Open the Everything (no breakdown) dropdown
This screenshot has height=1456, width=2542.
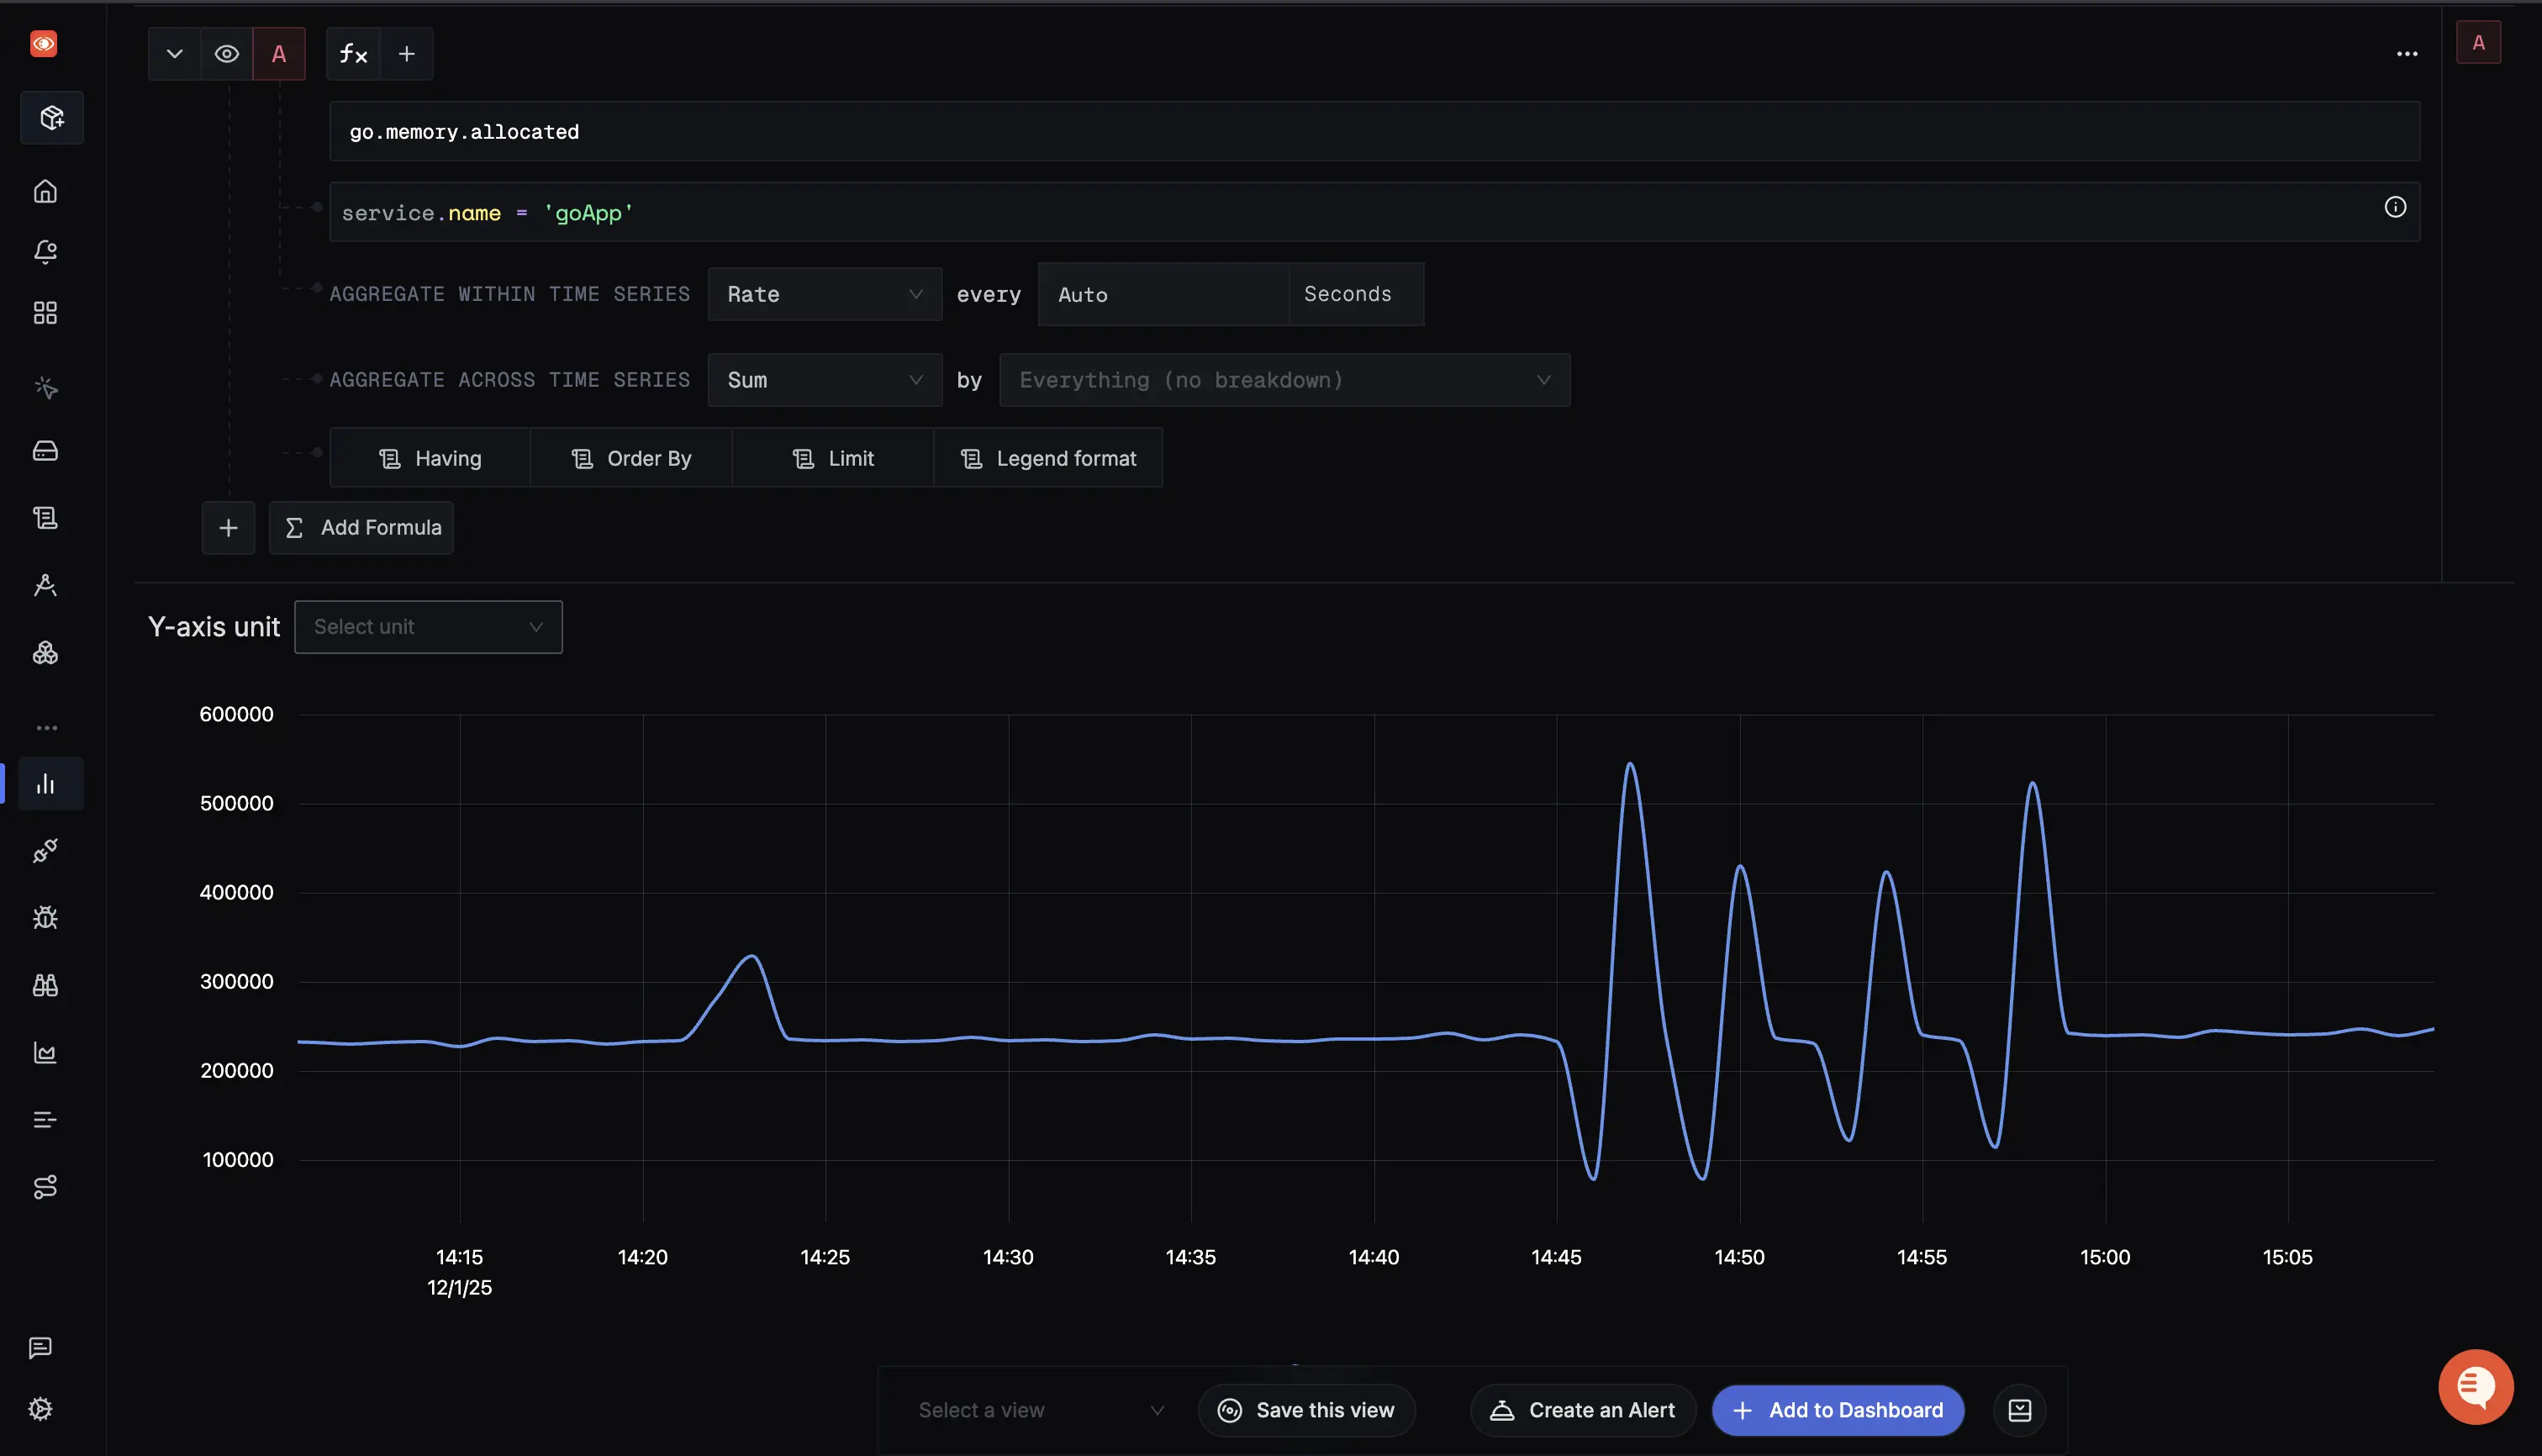1284,379
